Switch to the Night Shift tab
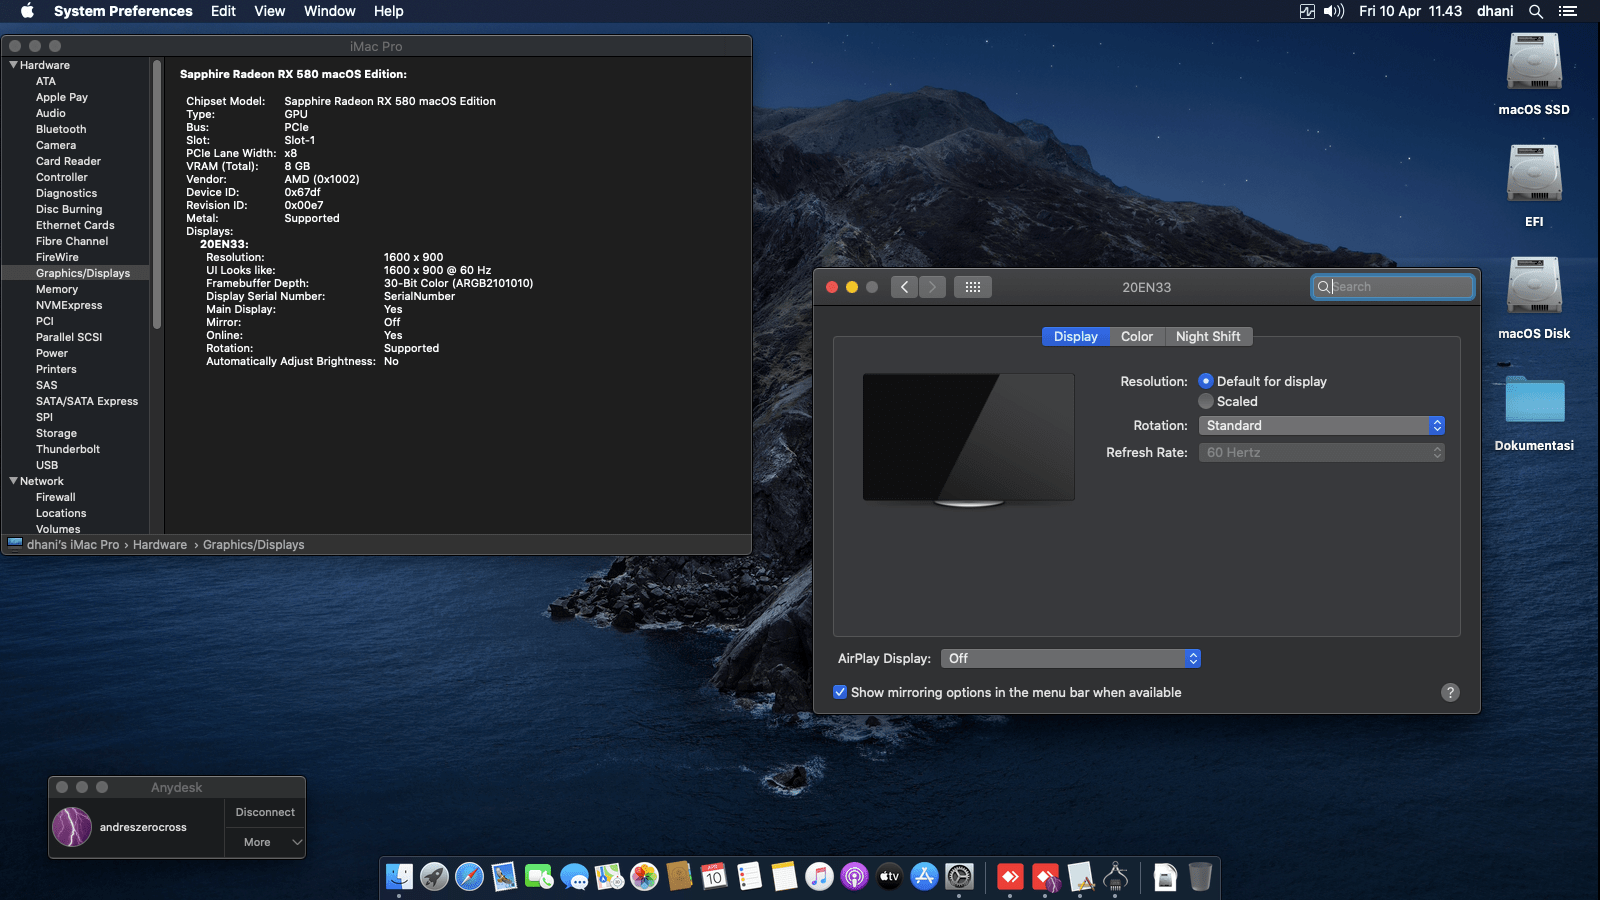This screenshot has height=900, width=1600. click(1208, 336)
